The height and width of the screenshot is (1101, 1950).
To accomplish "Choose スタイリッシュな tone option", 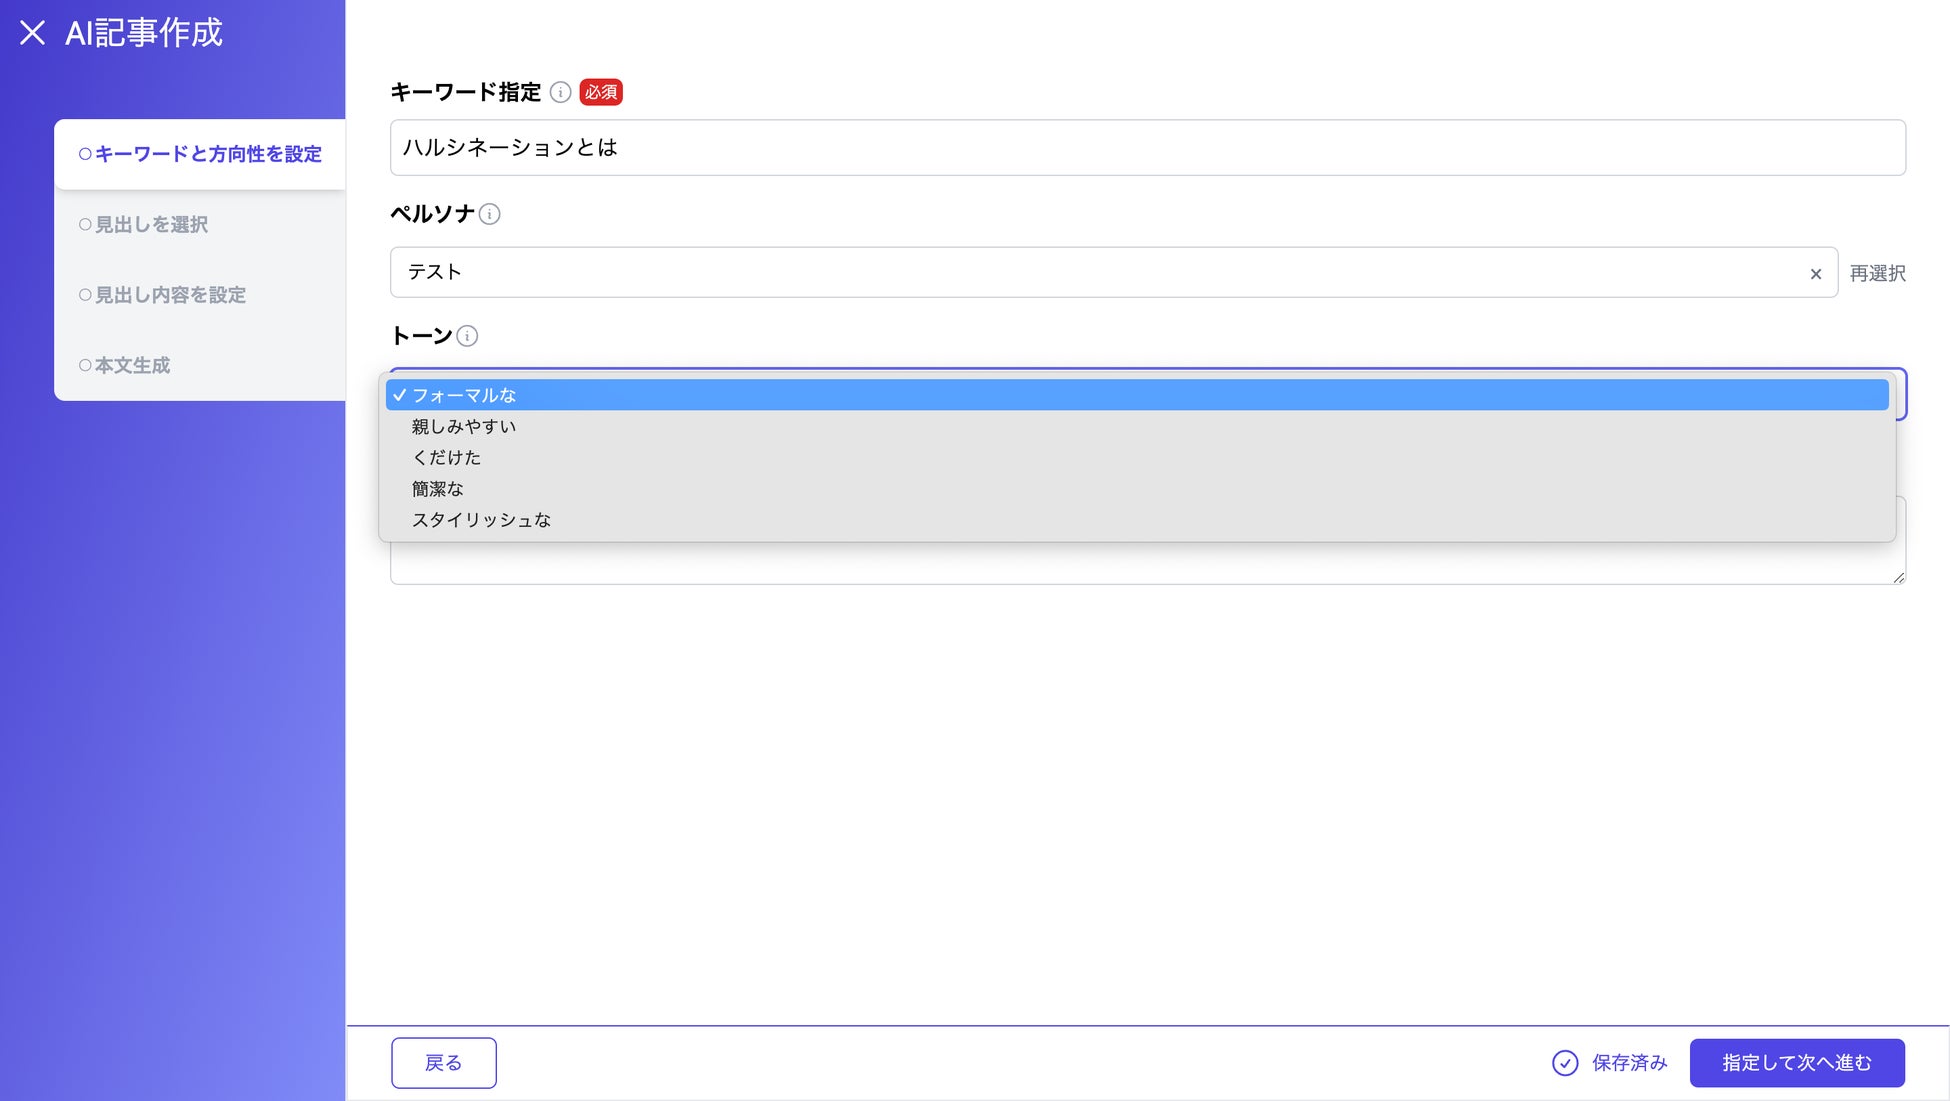I will tap(481, 520).
